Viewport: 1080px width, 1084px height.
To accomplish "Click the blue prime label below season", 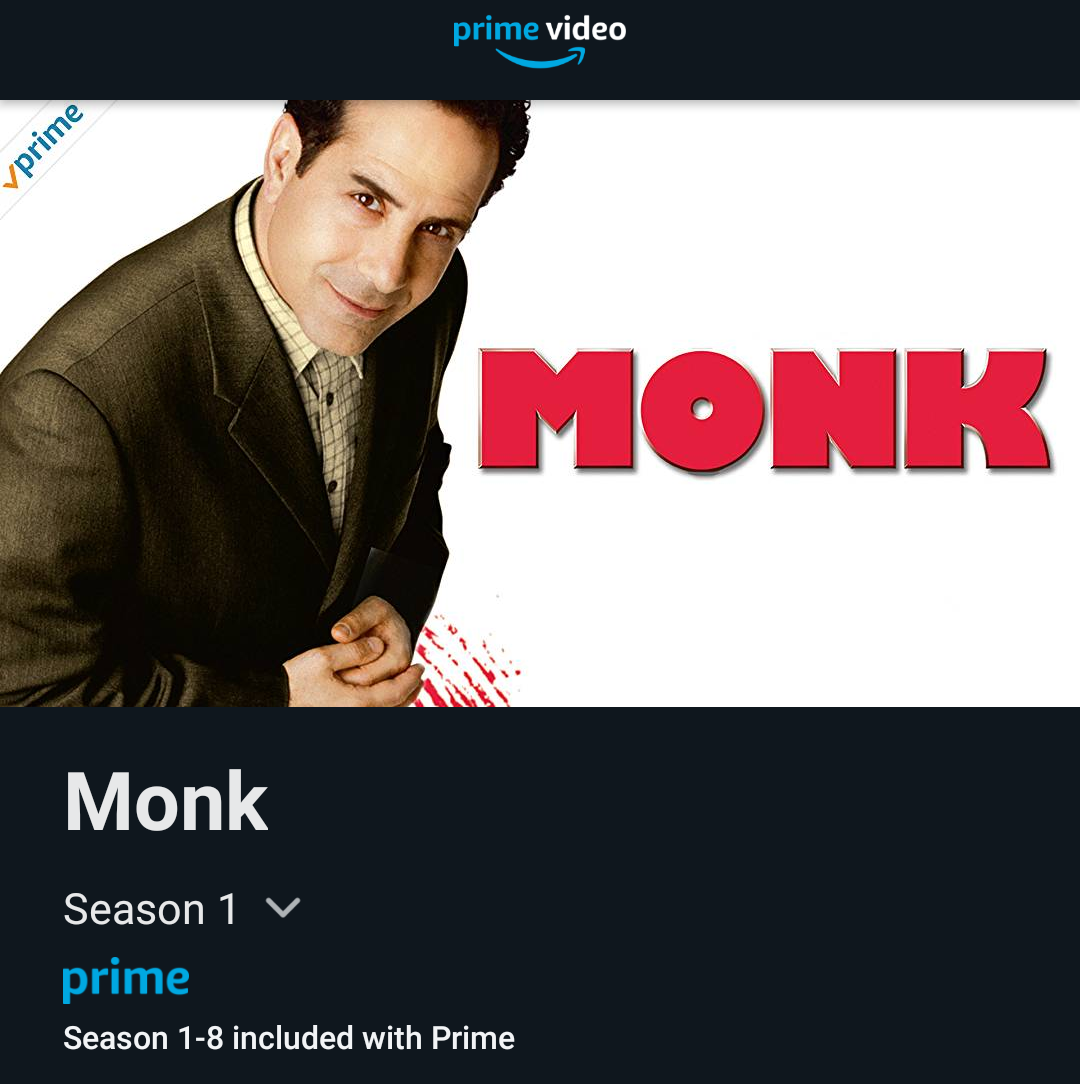I will [x=126, y=980].
